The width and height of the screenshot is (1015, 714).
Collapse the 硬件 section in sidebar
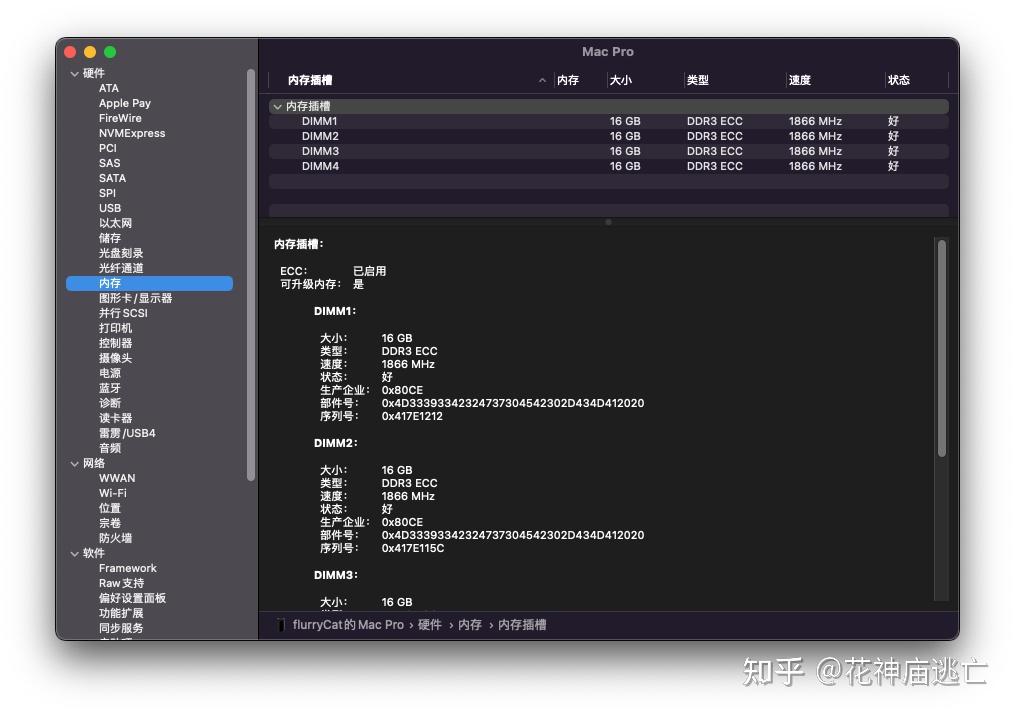[74, 74]
